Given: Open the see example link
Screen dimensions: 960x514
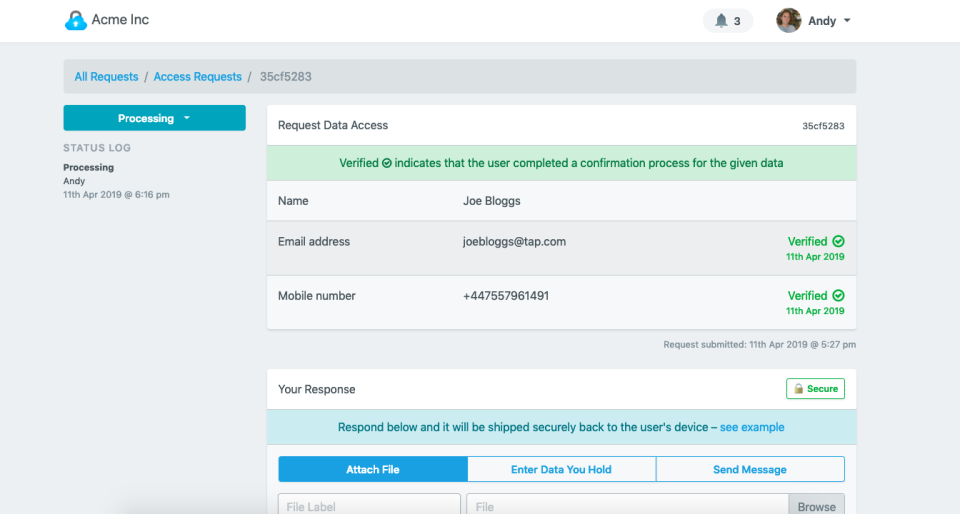Looking at the screenshot, I should point(752,427).
